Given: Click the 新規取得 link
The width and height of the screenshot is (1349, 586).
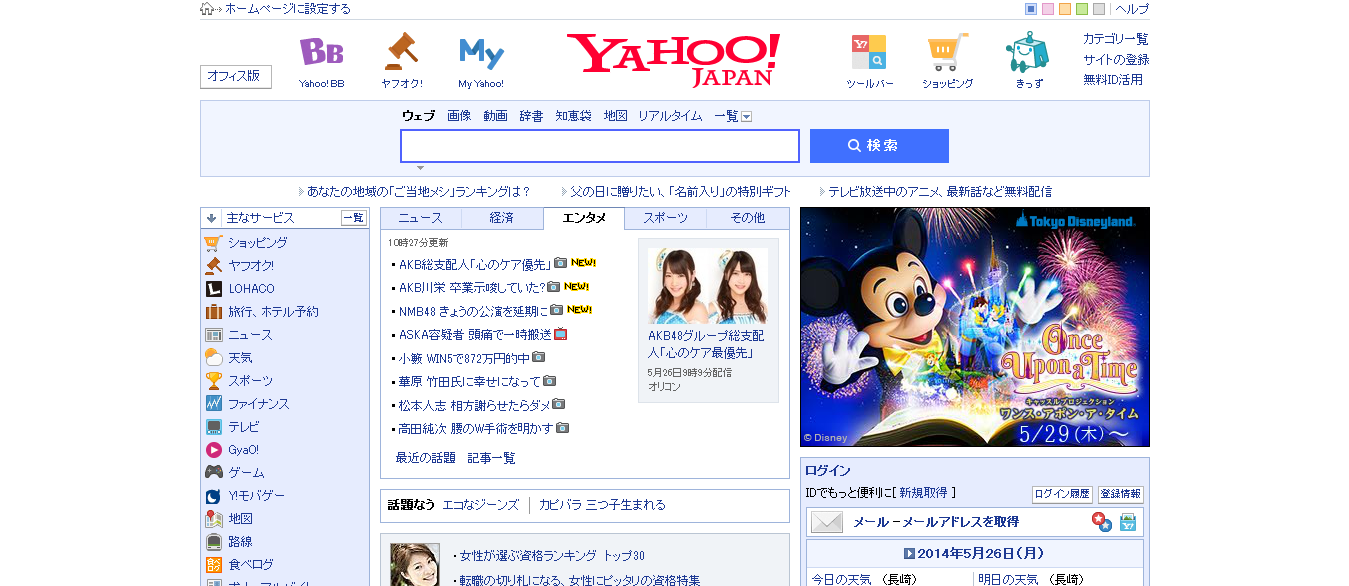Looking at the screenshot, I should coord(923,493).
